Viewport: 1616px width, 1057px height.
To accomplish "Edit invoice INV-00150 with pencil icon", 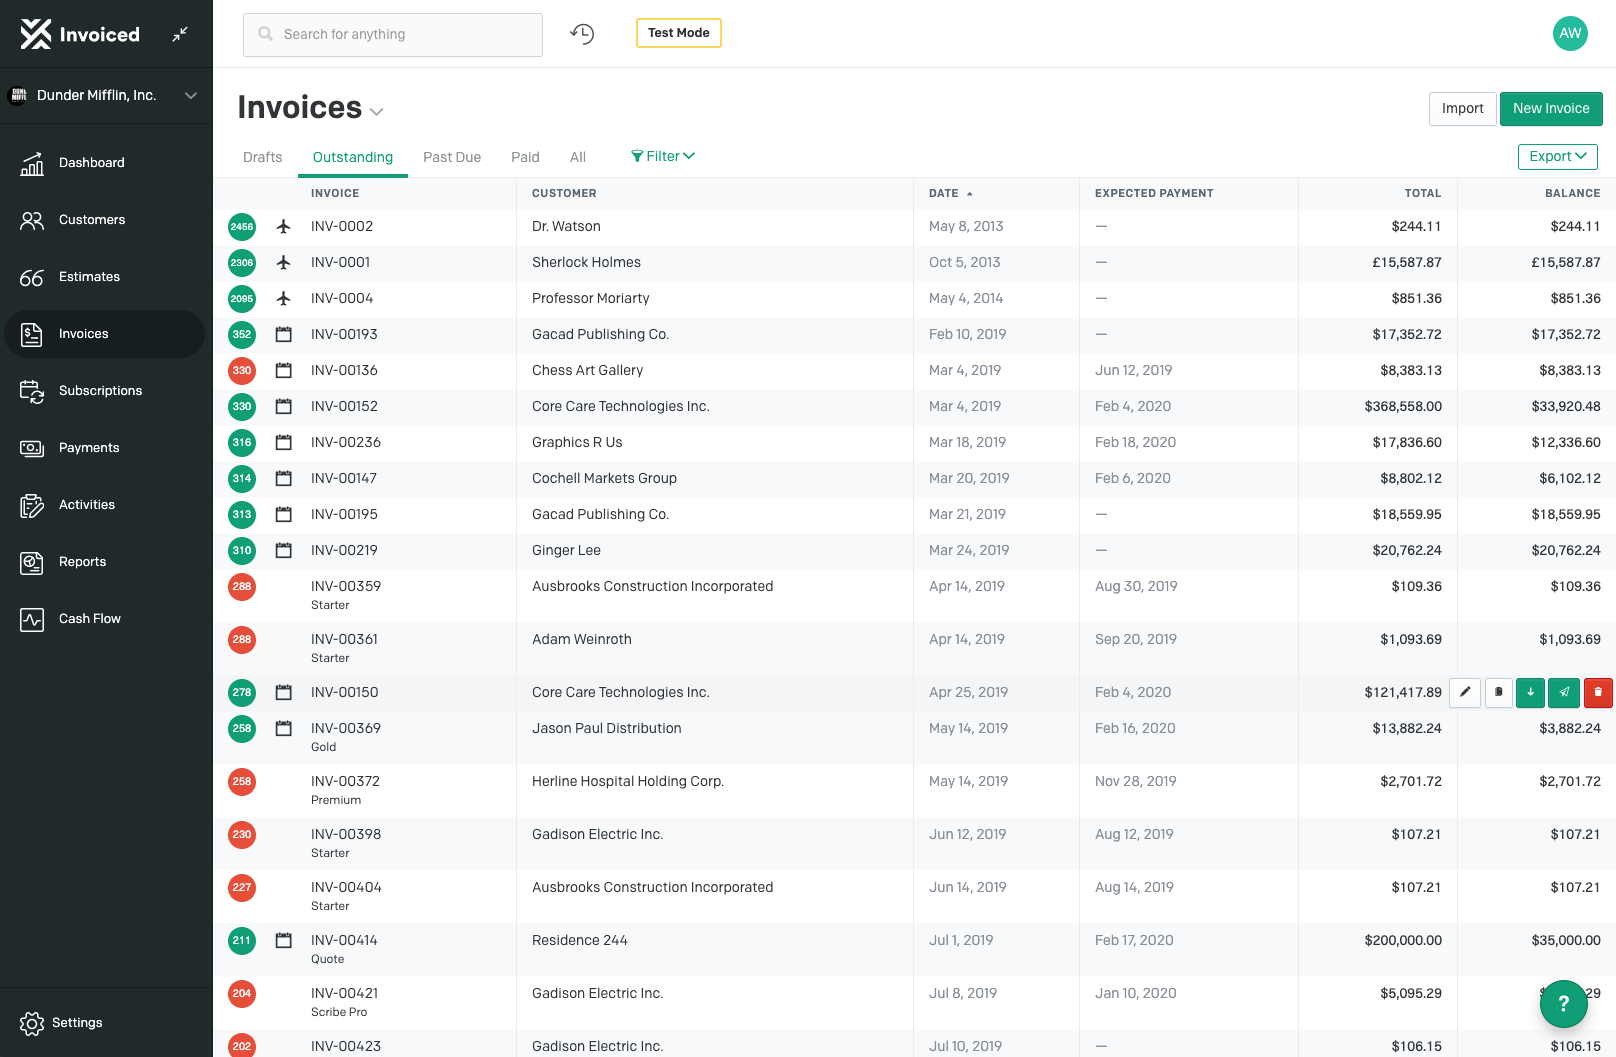I will click(x=1465, y=692).
